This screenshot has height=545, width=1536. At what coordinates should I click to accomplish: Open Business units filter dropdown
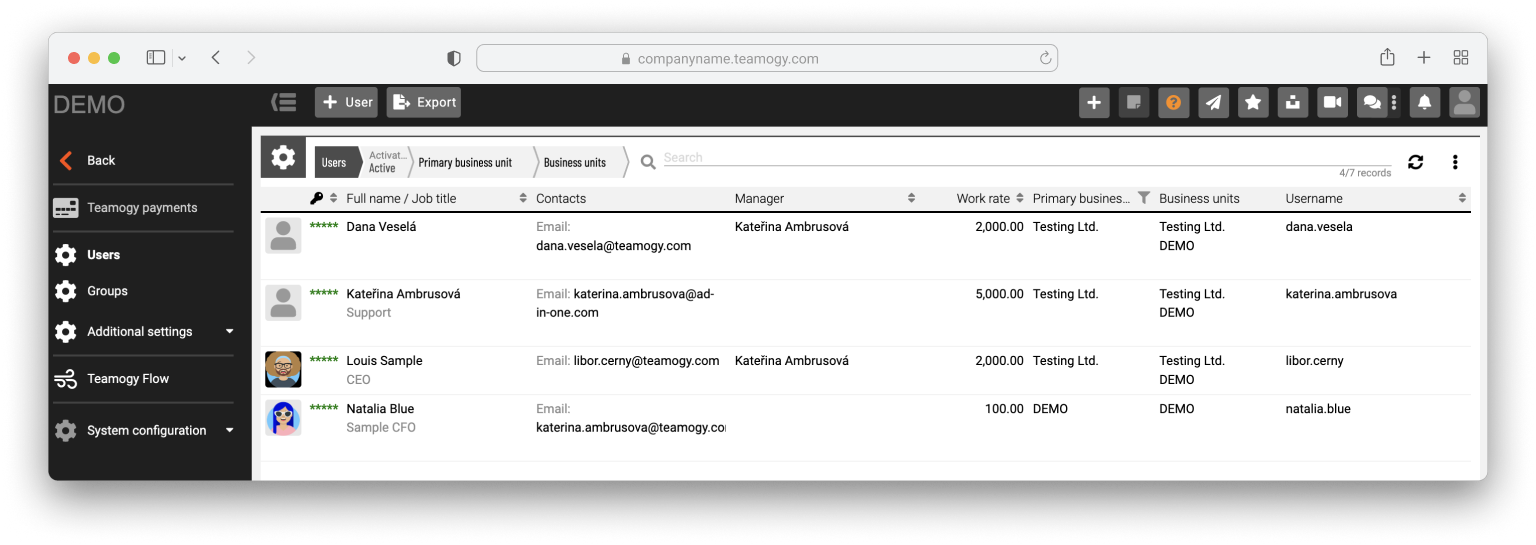click(575, 162)
